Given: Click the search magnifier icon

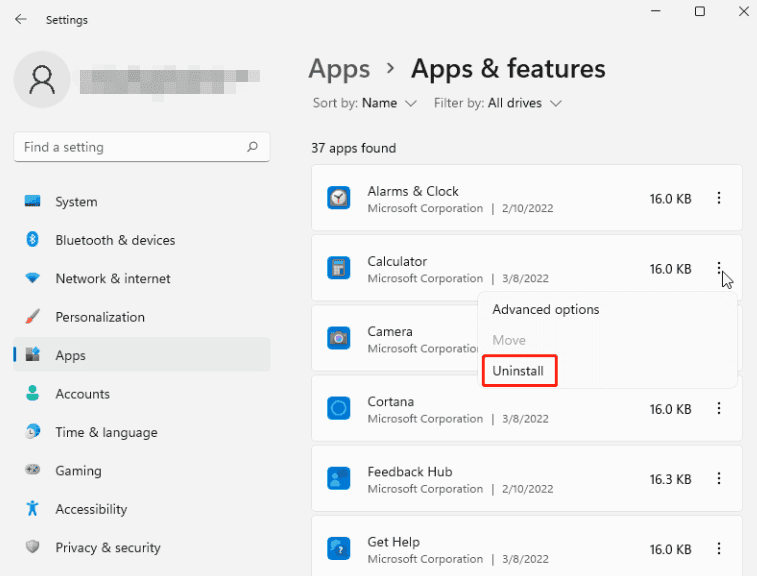Looking at the screenshot, I should [x=252, y=146].
